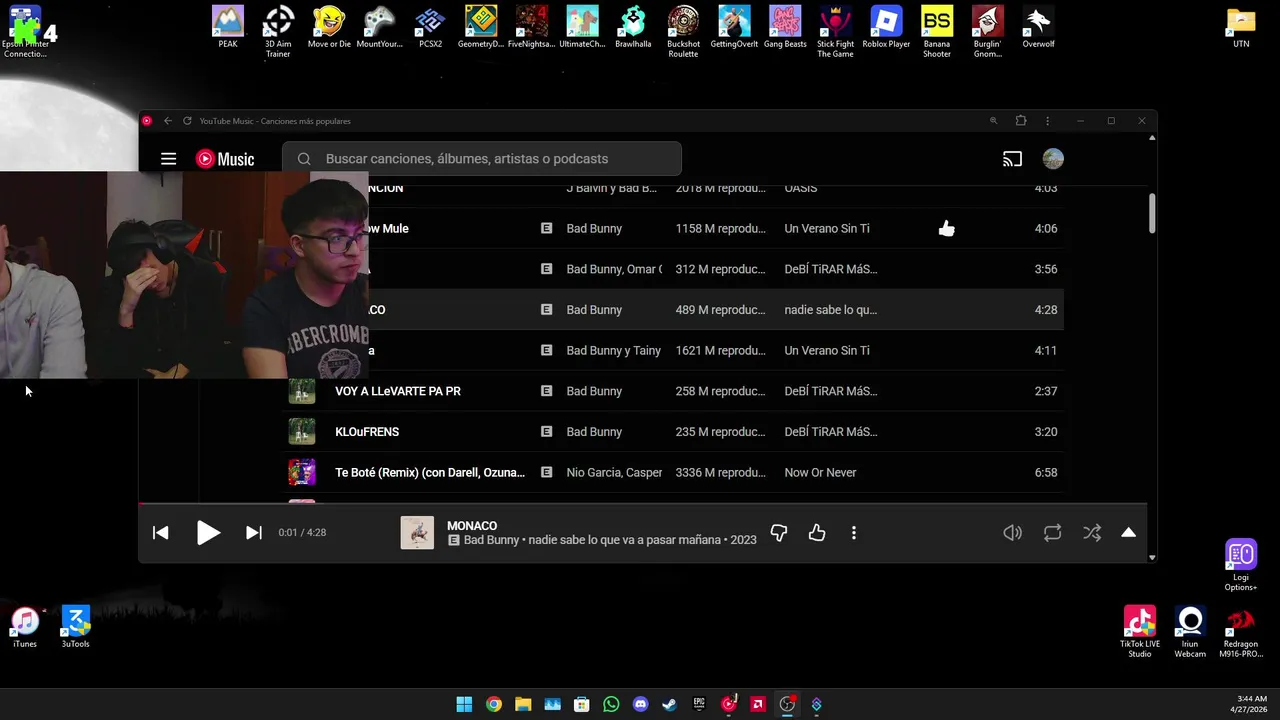
Task: Open the app's three-dot title bar menu
Action: tap(1047, 121)
